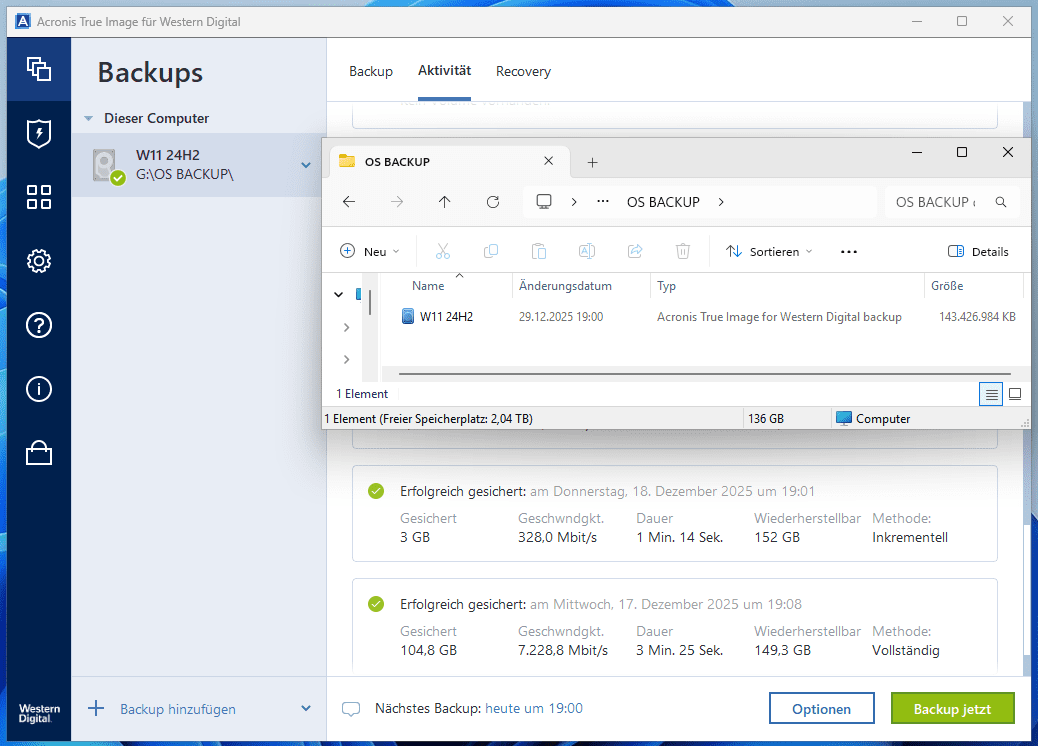Navigate up one folder in Explorer
Viewport: 1038px width, 746px height.
(x=444, y=202)
